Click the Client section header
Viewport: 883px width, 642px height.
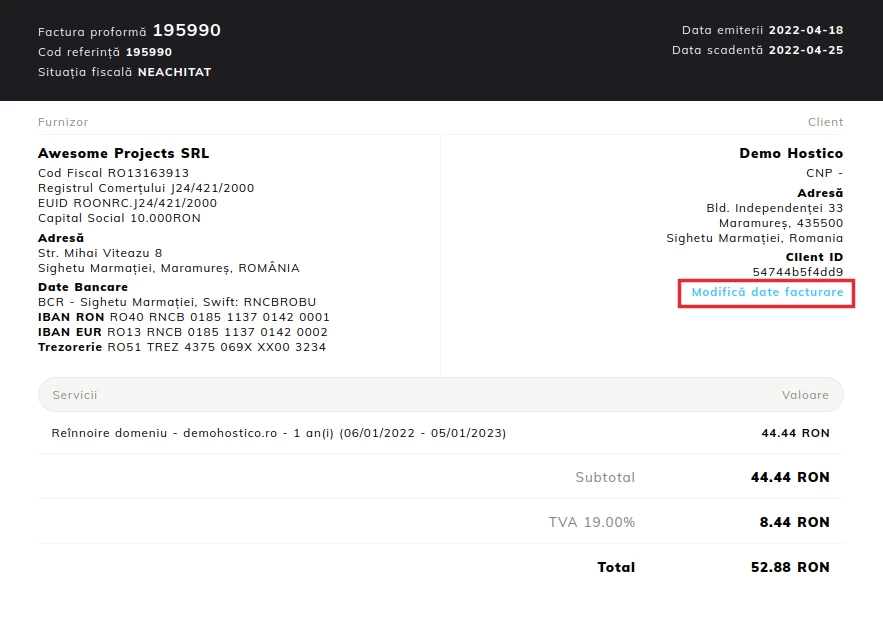click(x=825, y=121)
